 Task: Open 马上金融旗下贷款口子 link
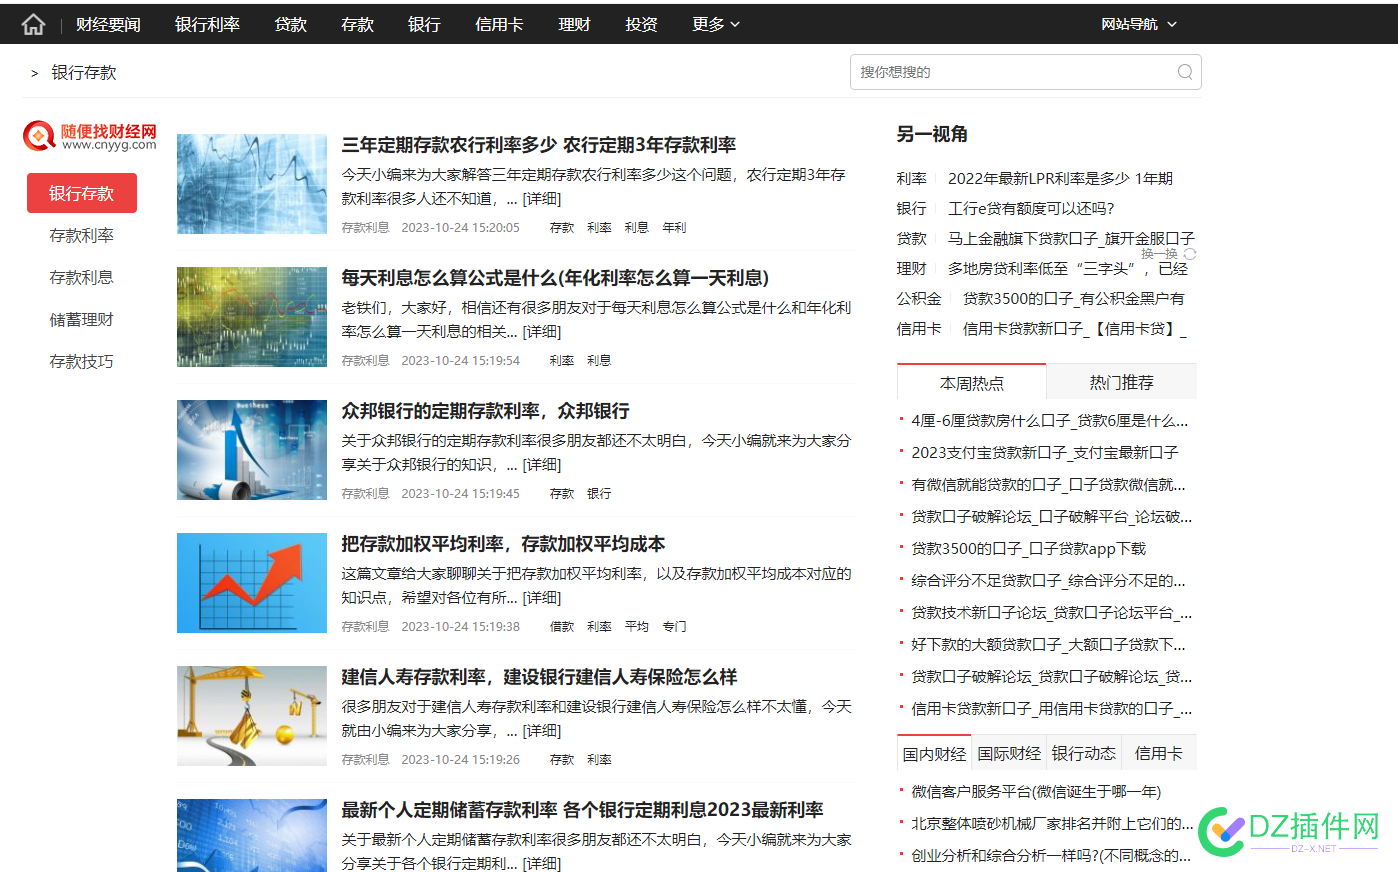[x=1071, y=238]
